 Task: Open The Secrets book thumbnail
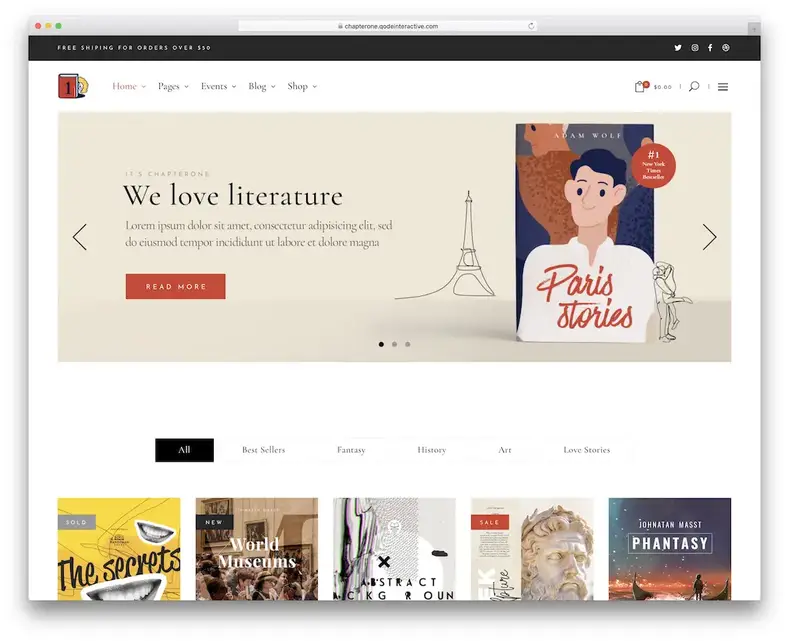point(119,549)
